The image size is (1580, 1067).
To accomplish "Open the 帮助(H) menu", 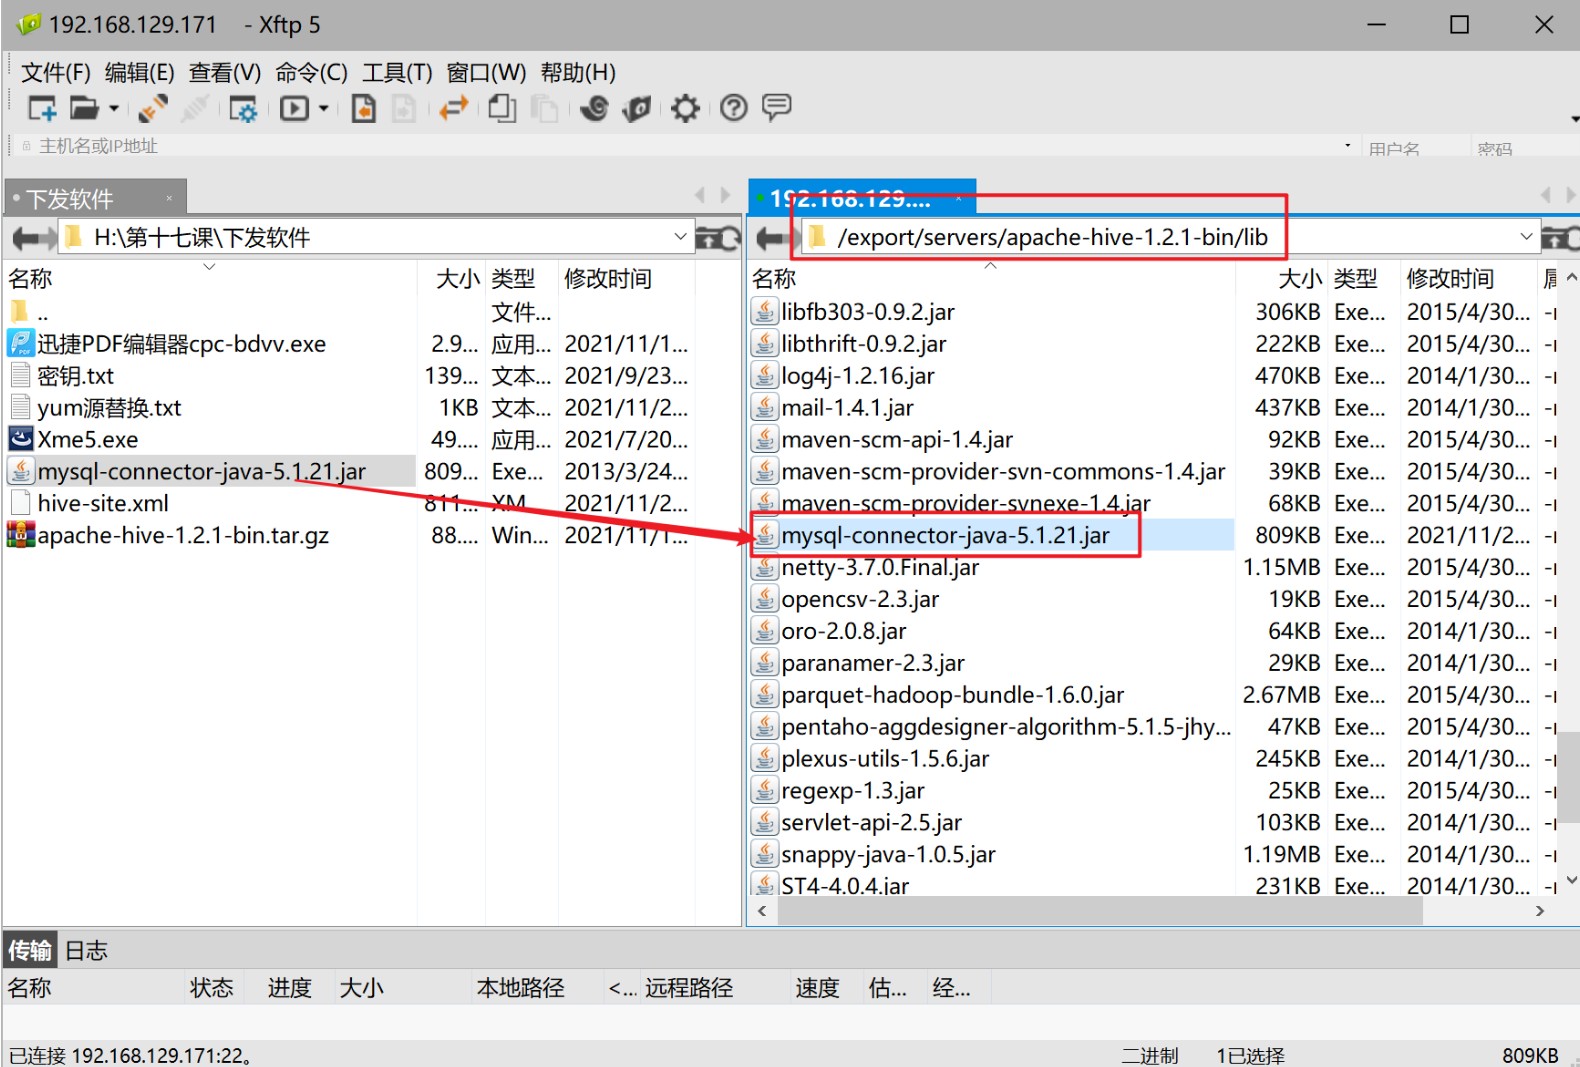I will click(x=578, y=73).
